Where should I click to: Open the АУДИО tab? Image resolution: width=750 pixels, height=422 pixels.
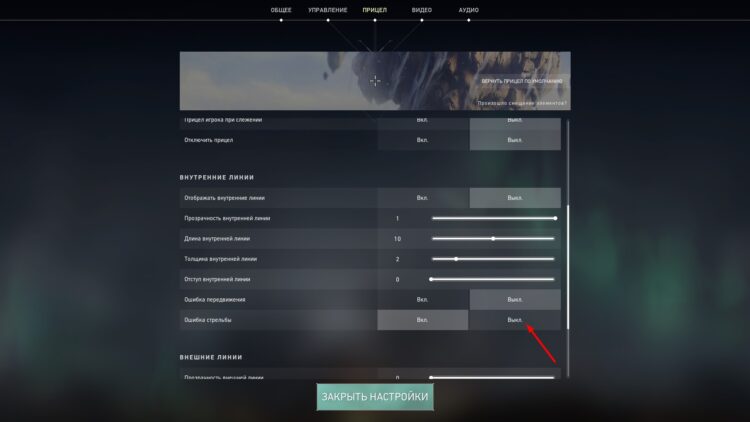pos(468,10)
